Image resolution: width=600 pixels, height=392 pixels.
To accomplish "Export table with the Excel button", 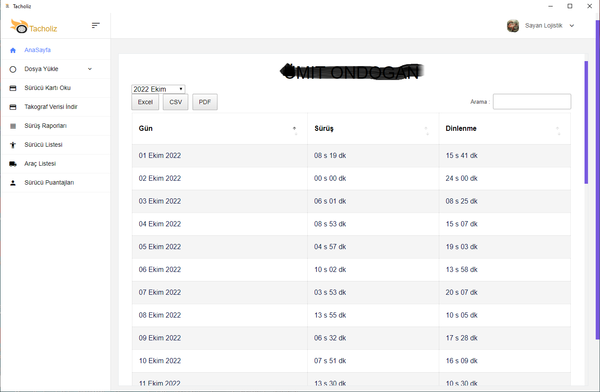I will coord(145,102).
